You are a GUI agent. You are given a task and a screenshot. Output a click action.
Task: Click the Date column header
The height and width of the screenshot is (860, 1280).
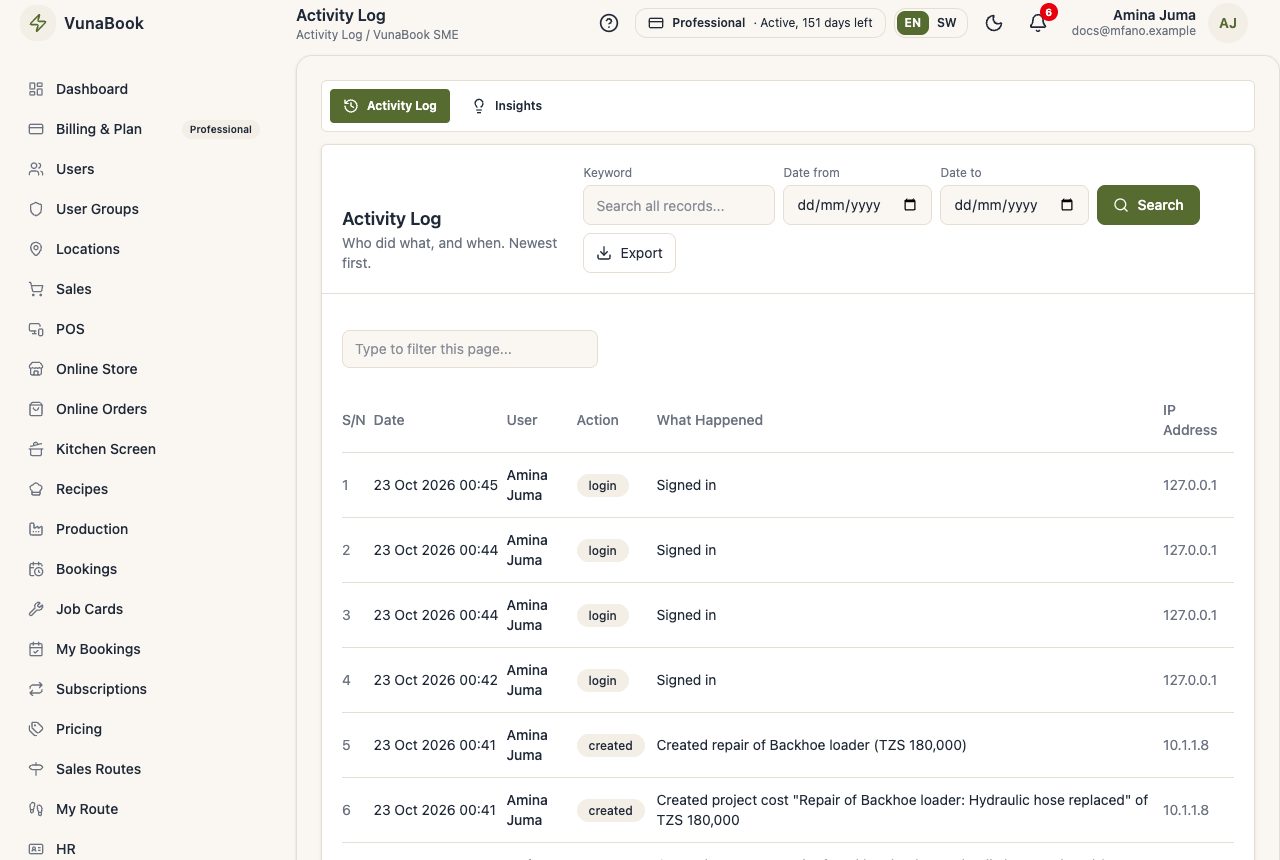(389, 420)
